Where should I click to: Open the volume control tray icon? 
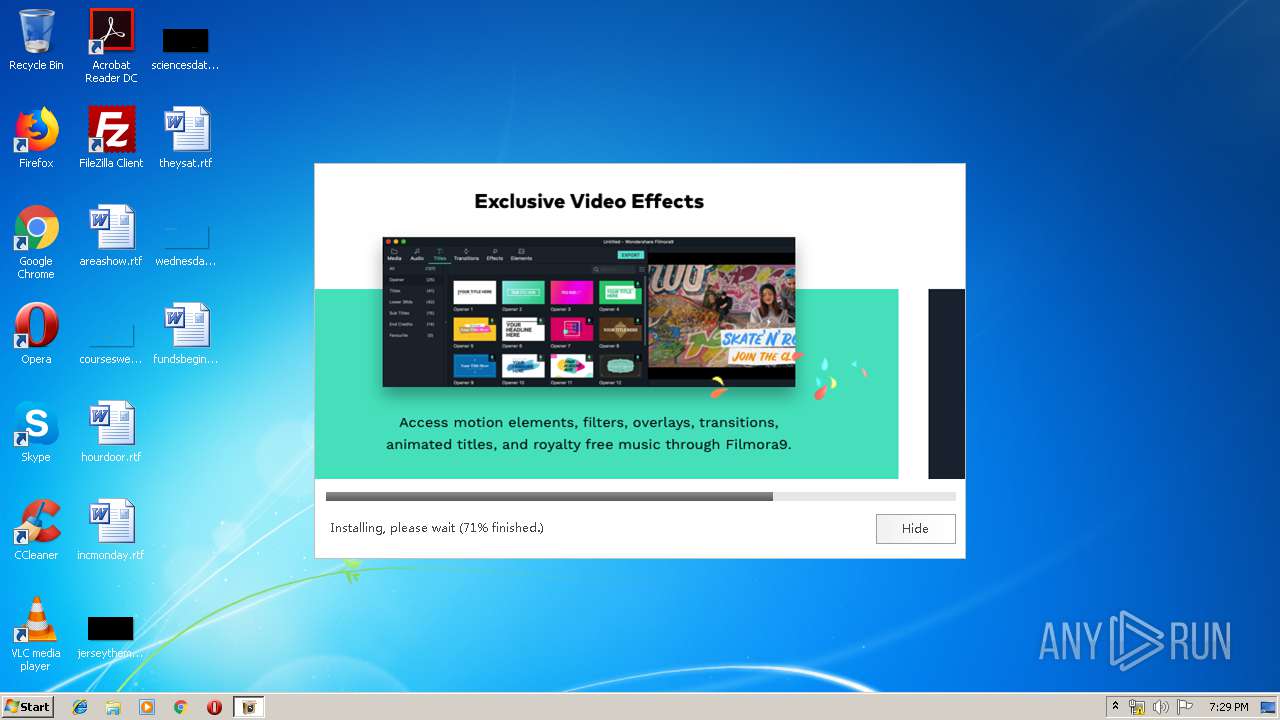(x=1160, y=707)
